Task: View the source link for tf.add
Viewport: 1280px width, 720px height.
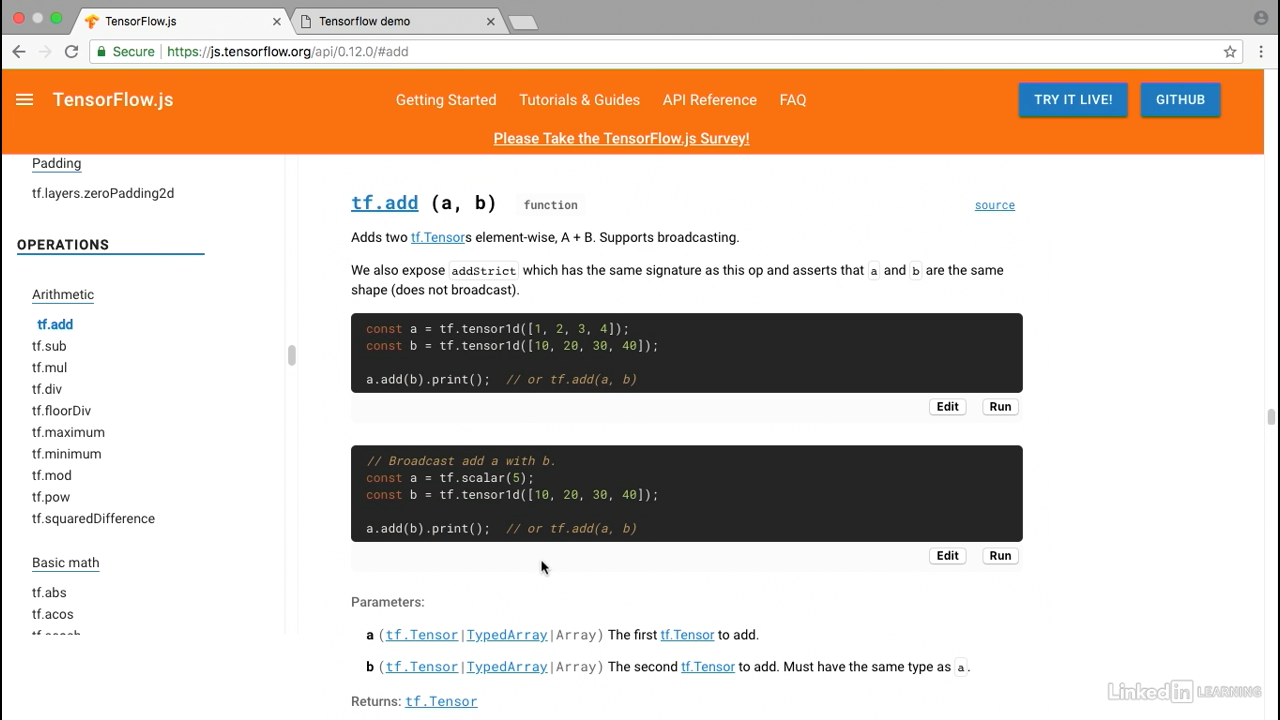Action: [x=995, y=205]
